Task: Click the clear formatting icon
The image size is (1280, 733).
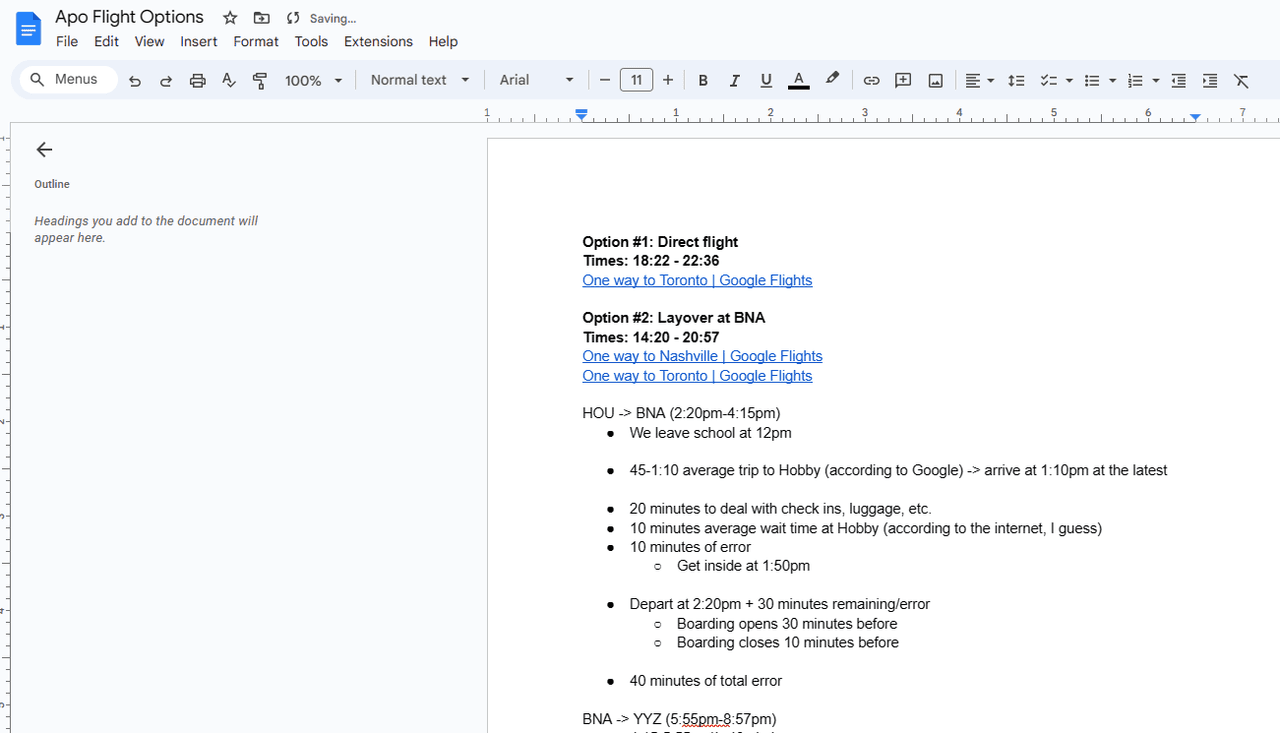Action: click(x=1241, y=81)
